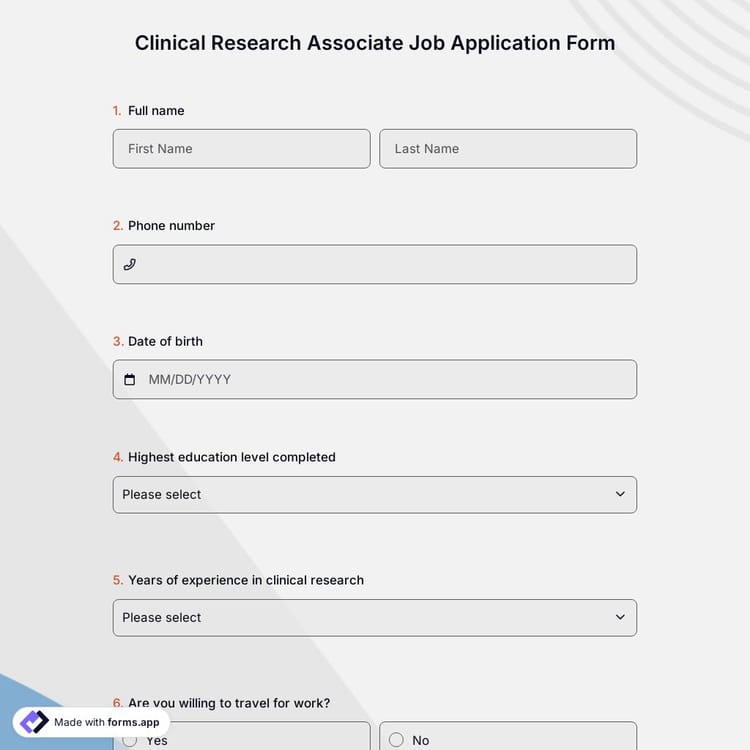Click the experience dropdown chevron arrow
This screenshot has height=750, width=750.
point(620,618)
